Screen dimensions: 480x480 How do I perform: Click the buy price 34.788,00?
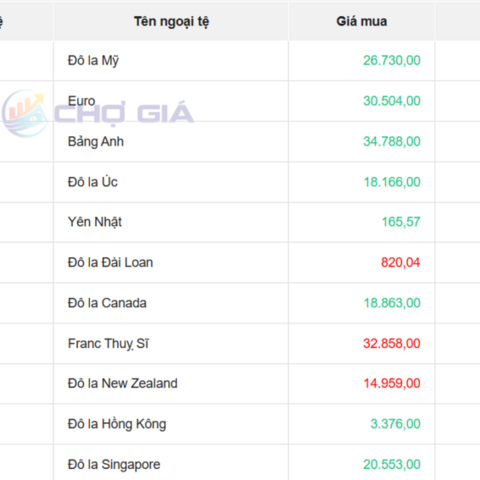tap(392, 142)
